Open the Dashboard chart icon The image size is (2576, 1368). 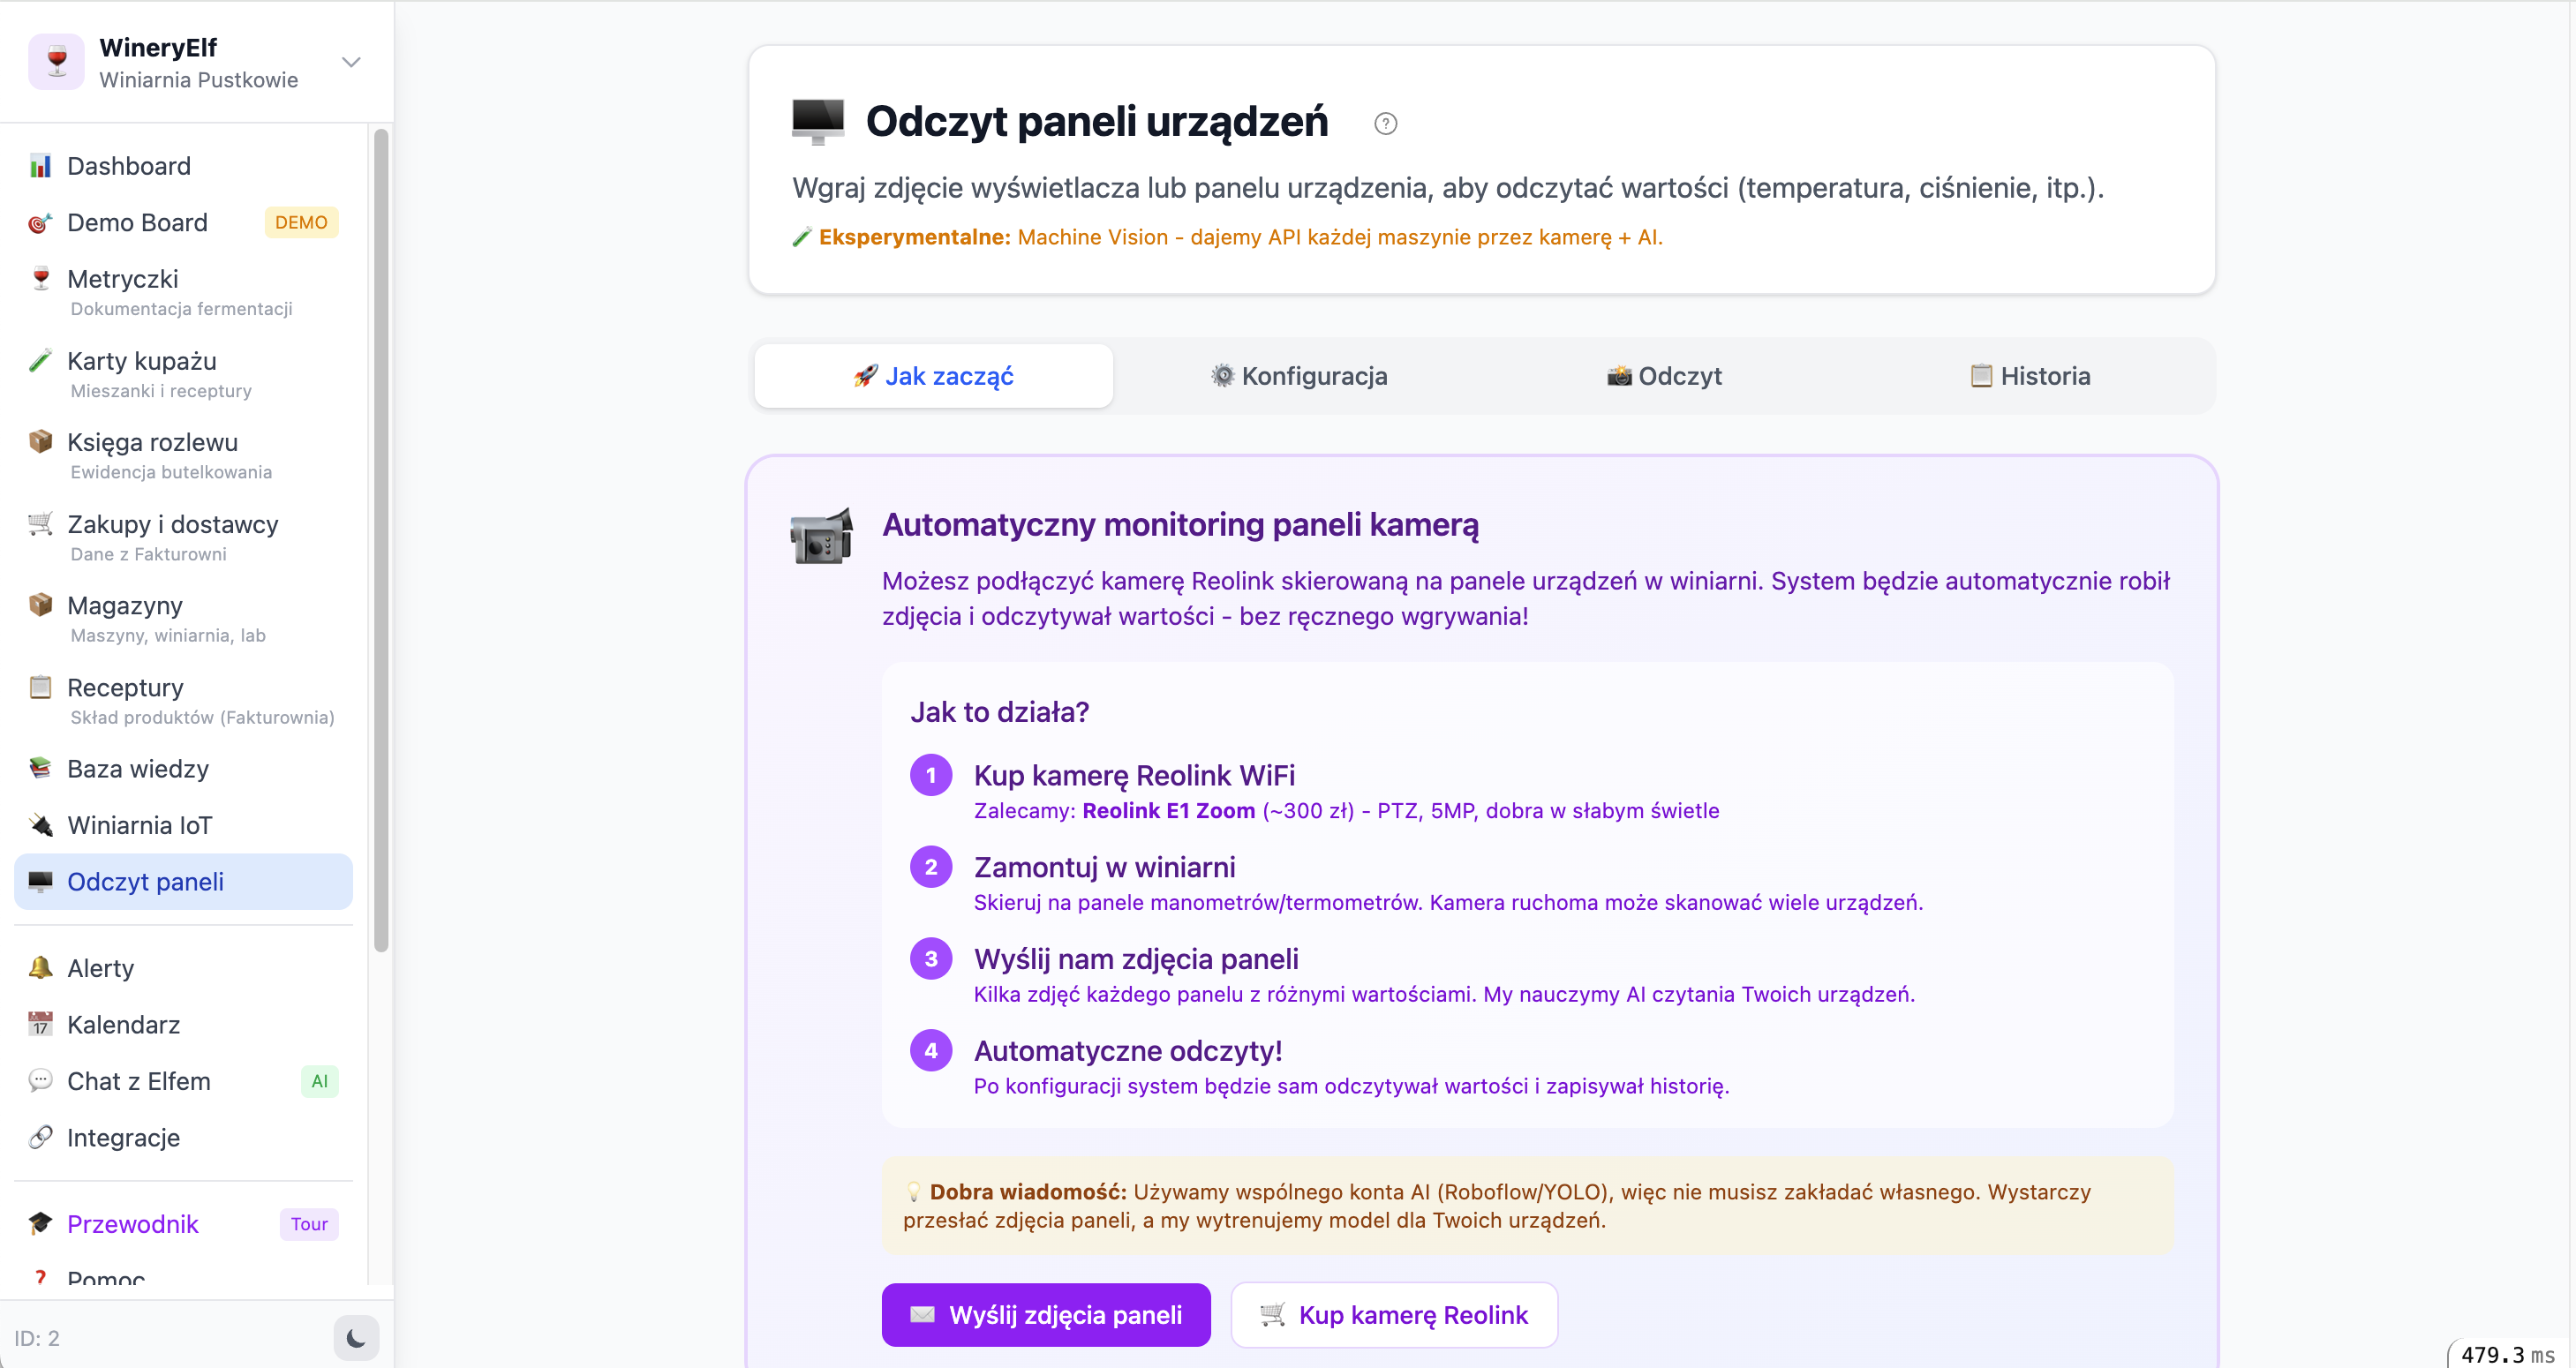(x=40, y=166)
